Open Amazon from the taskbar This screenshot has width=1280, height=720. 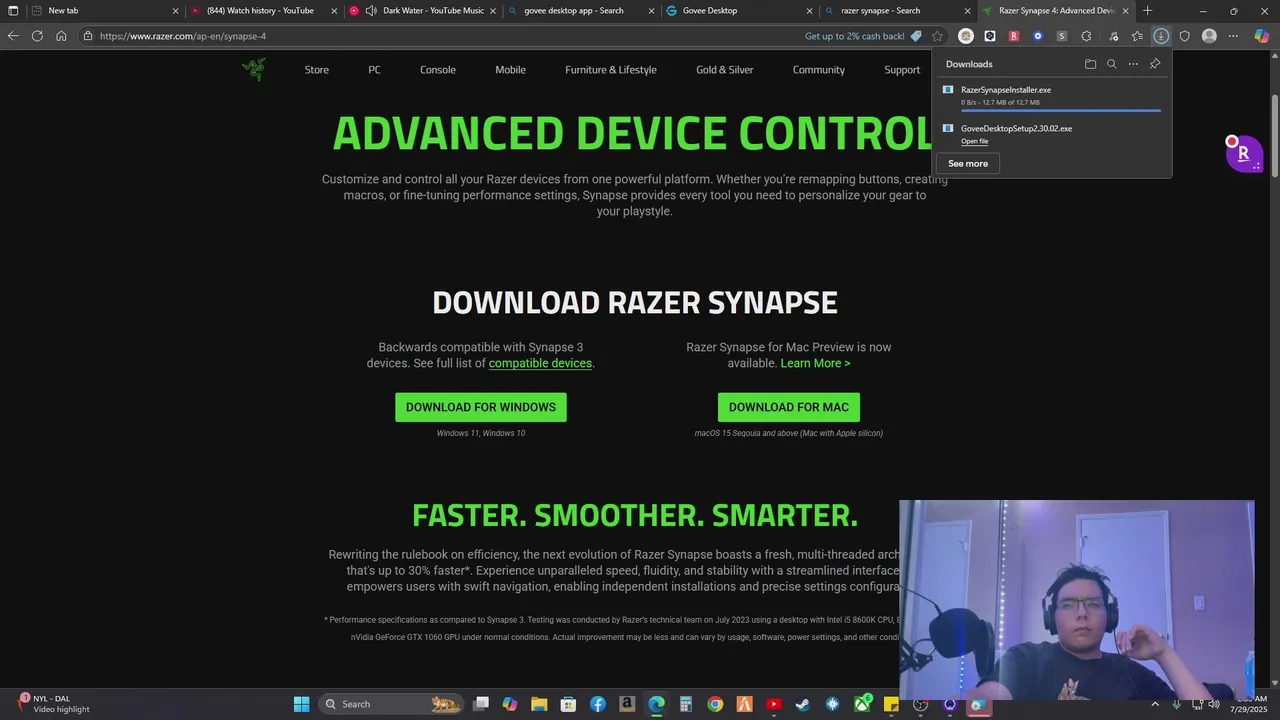627,704
